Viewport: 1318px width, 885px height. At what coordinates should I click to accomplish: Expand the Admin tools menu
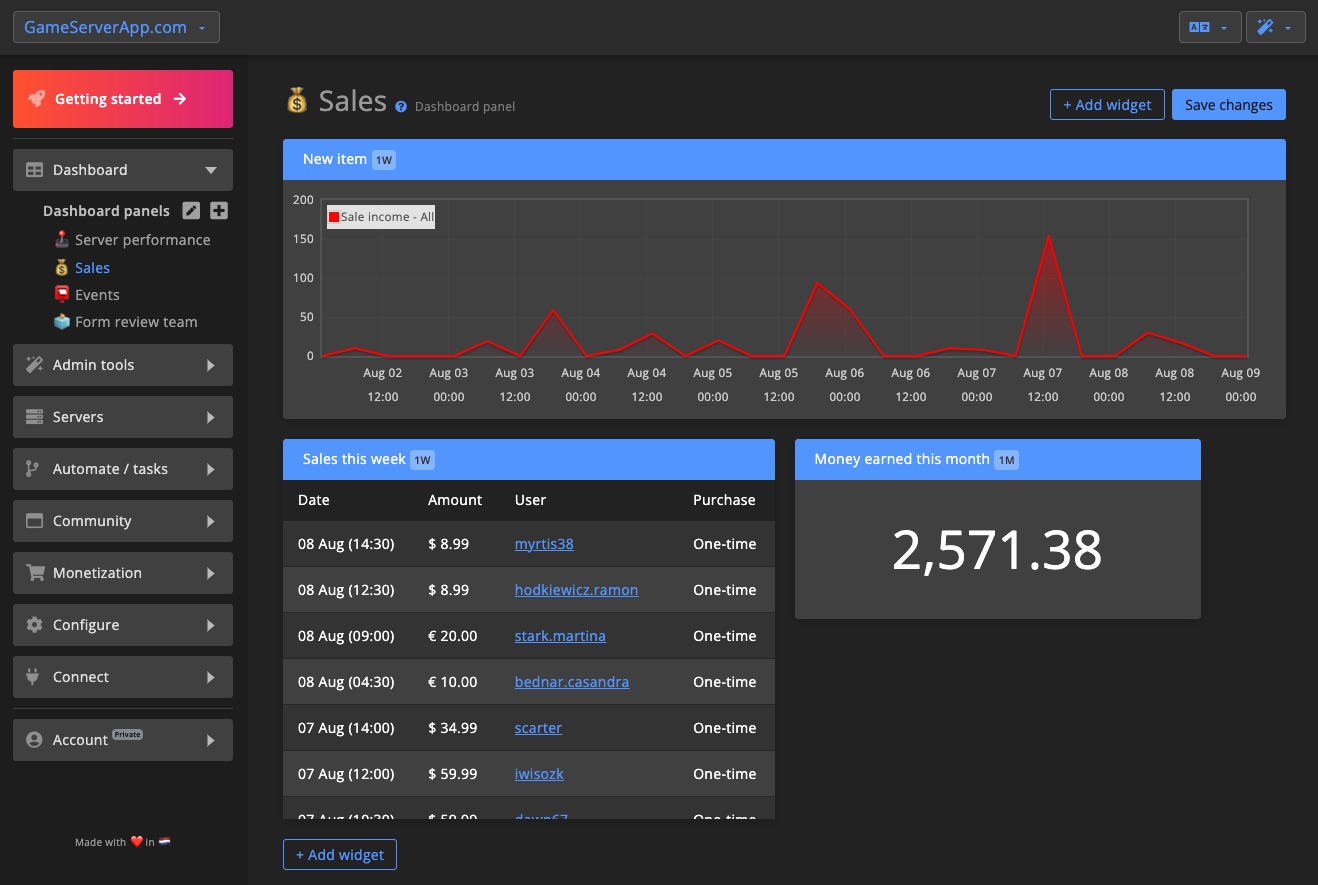[x=123, y=365]
